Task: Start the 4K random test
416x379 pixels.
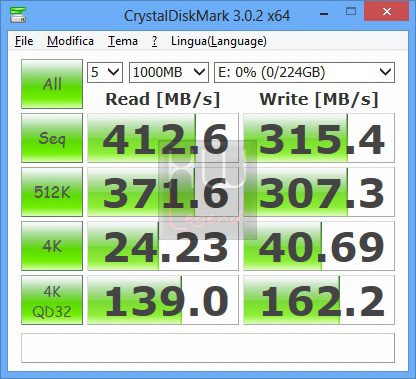Action: pos(52,246)
